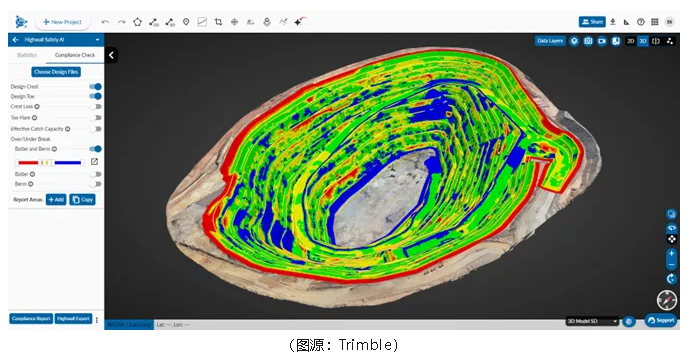The width and height of the screenshot is (696, 361).
Task: Select the location pin marker tool
Action: point(186,22)
